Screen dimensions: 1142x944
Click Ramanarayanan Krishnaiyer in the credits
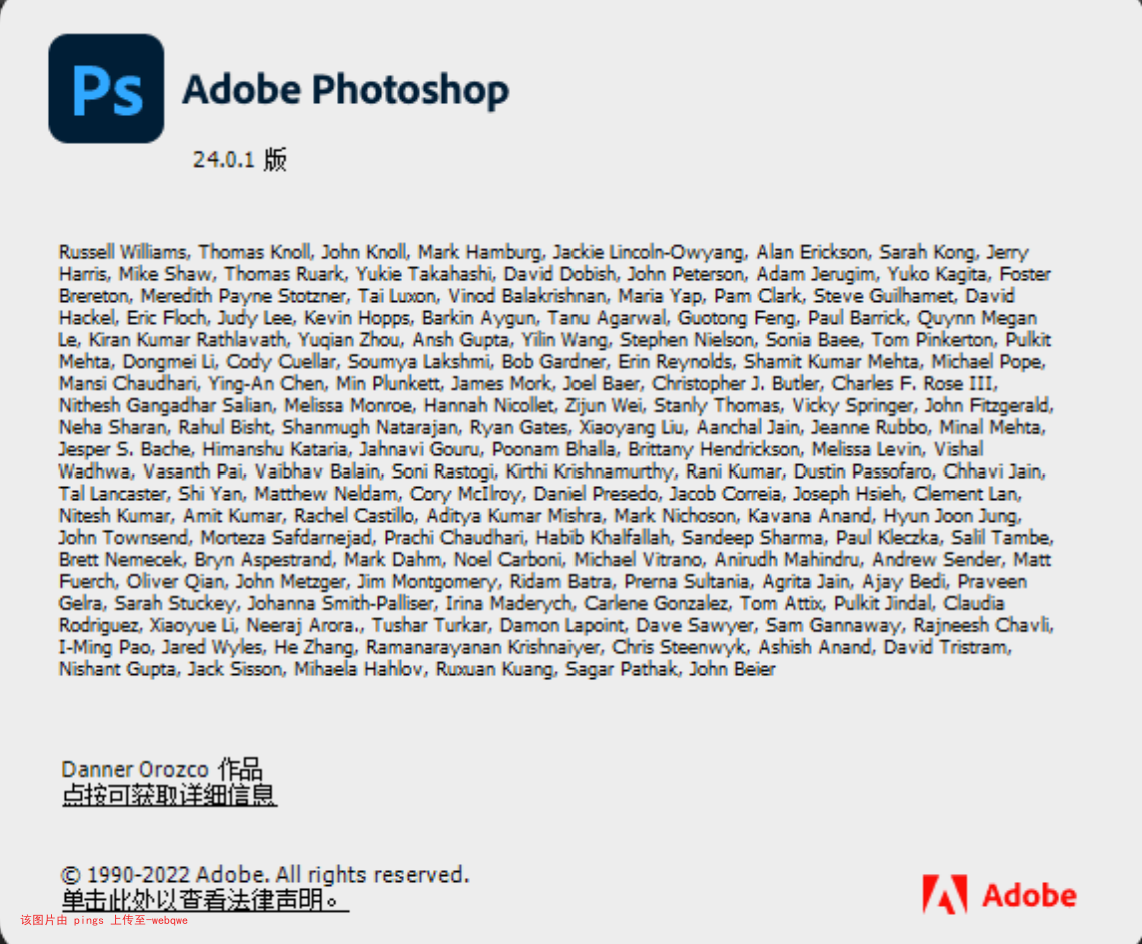[482, 647]
